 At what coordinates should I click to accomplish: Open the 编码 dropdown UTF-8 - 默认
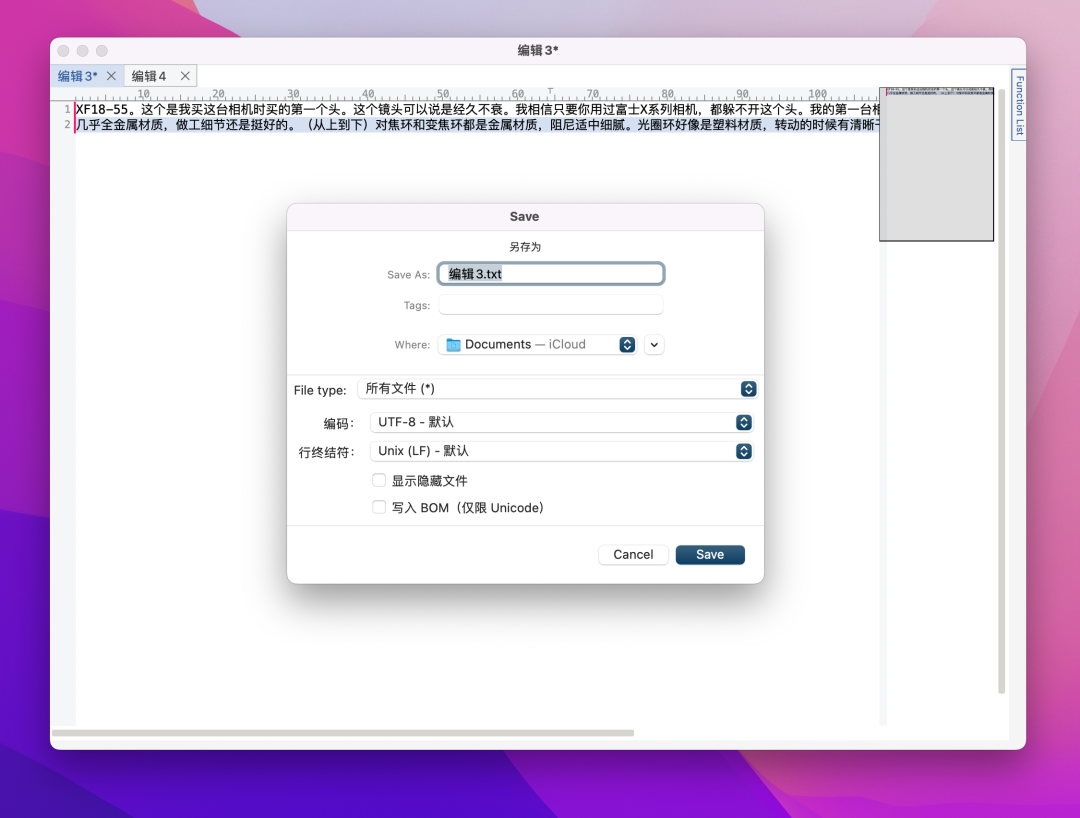tap(561, 422)
